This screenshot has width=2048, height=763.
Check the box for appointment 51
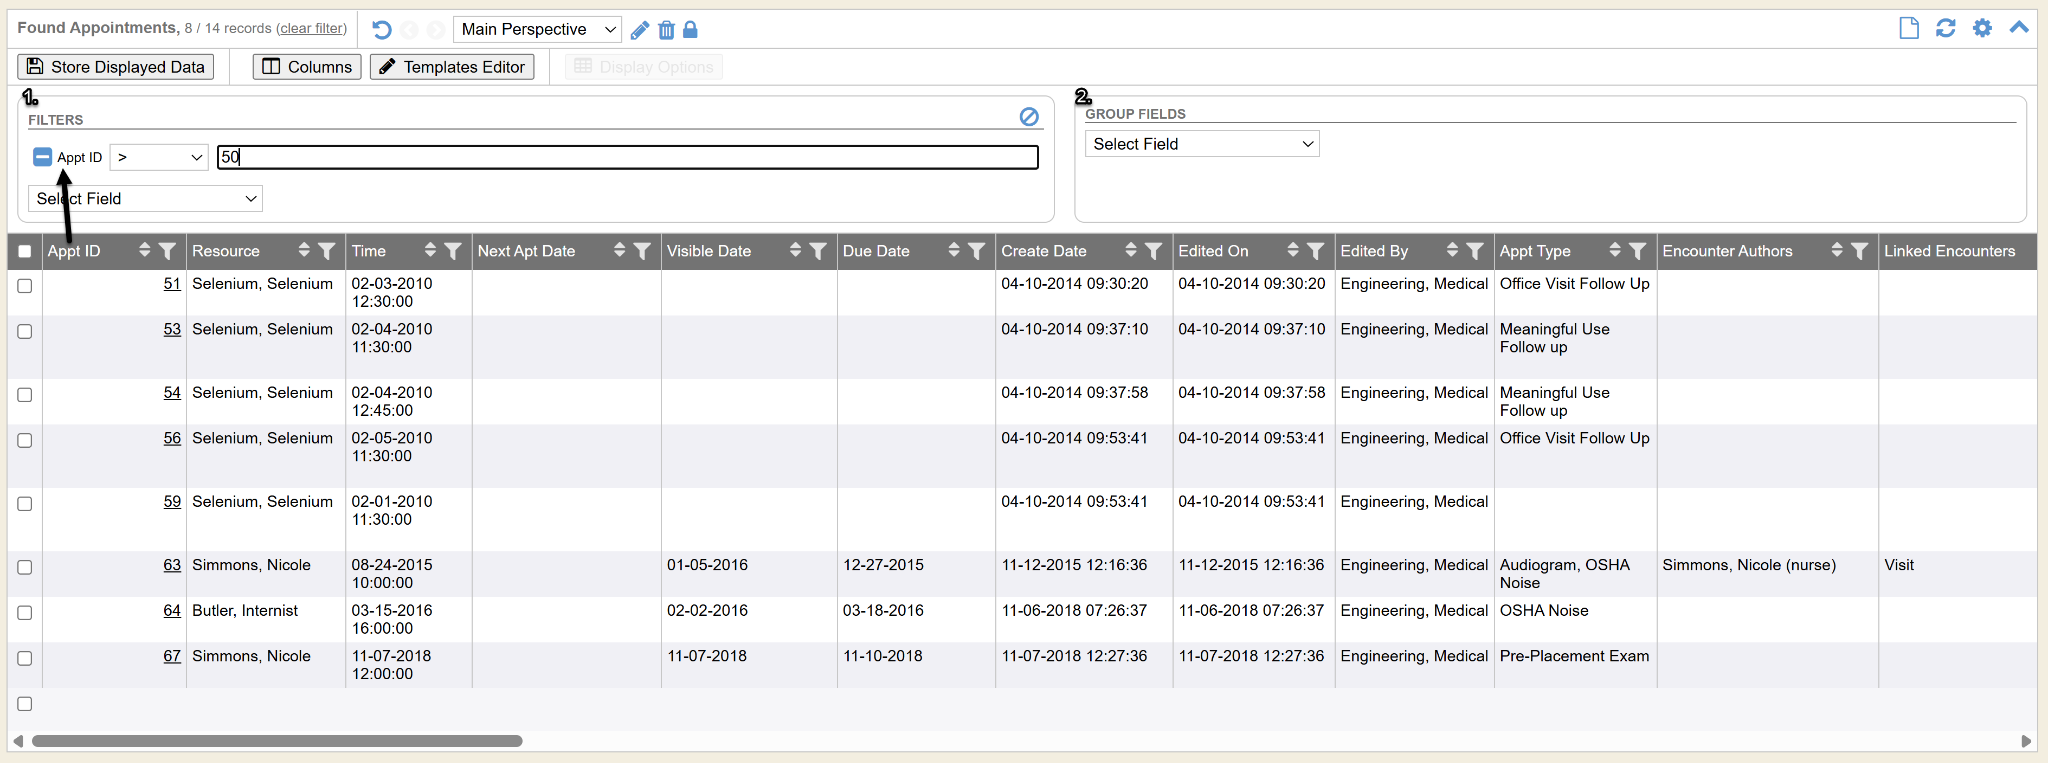pos(25,286)
